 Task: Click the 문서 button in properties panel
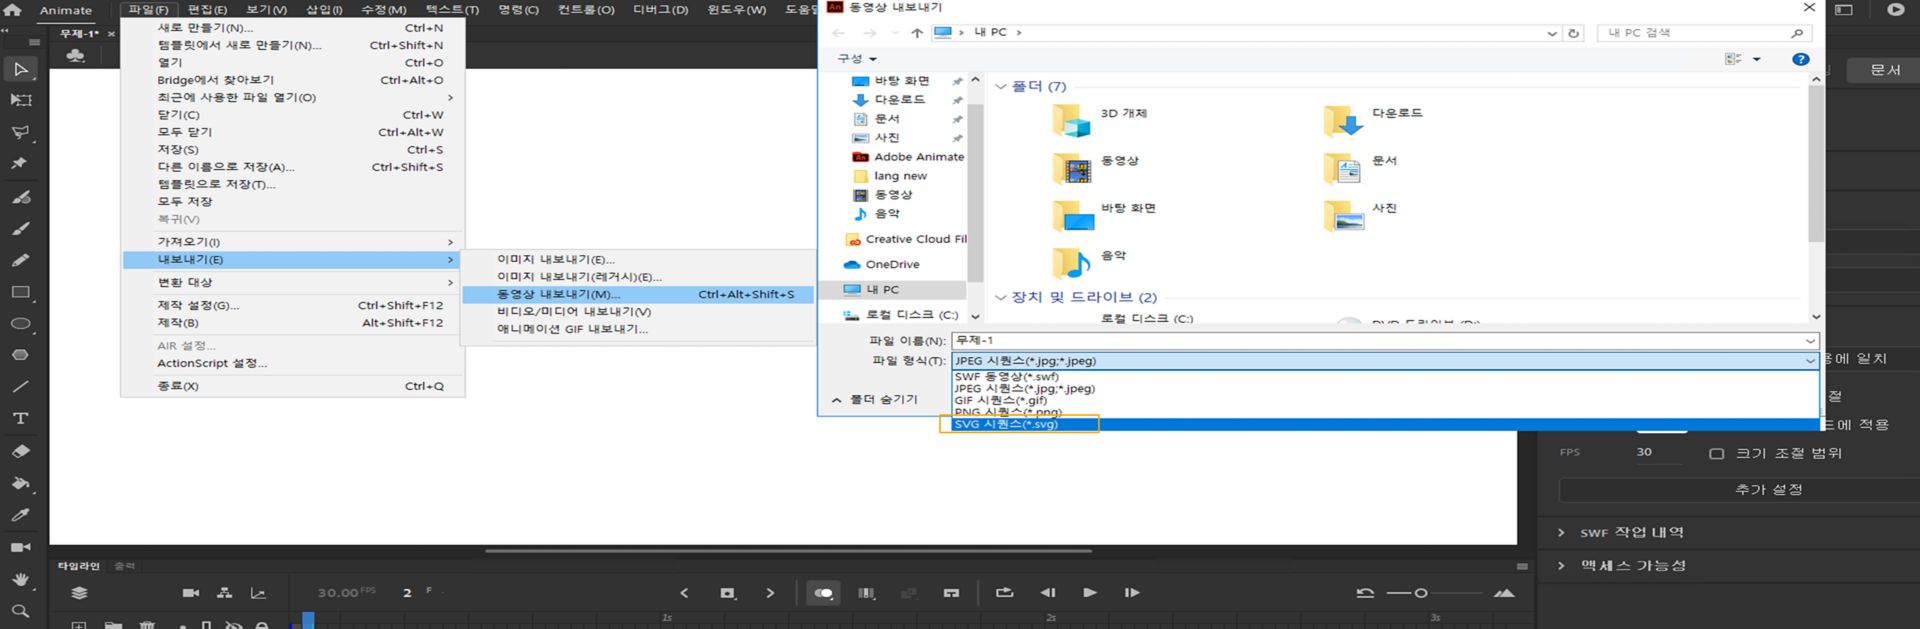pyautogui.click(x=1884, y=70)
